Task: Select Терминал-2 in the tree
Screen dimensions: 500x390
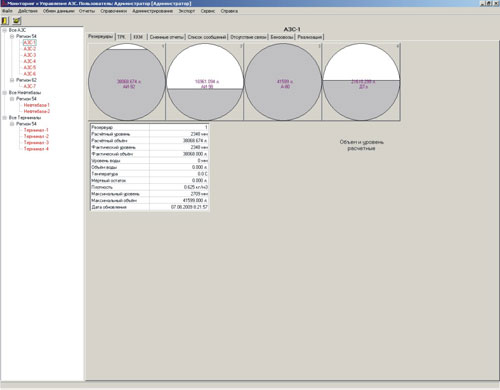Action: point(36,136)
